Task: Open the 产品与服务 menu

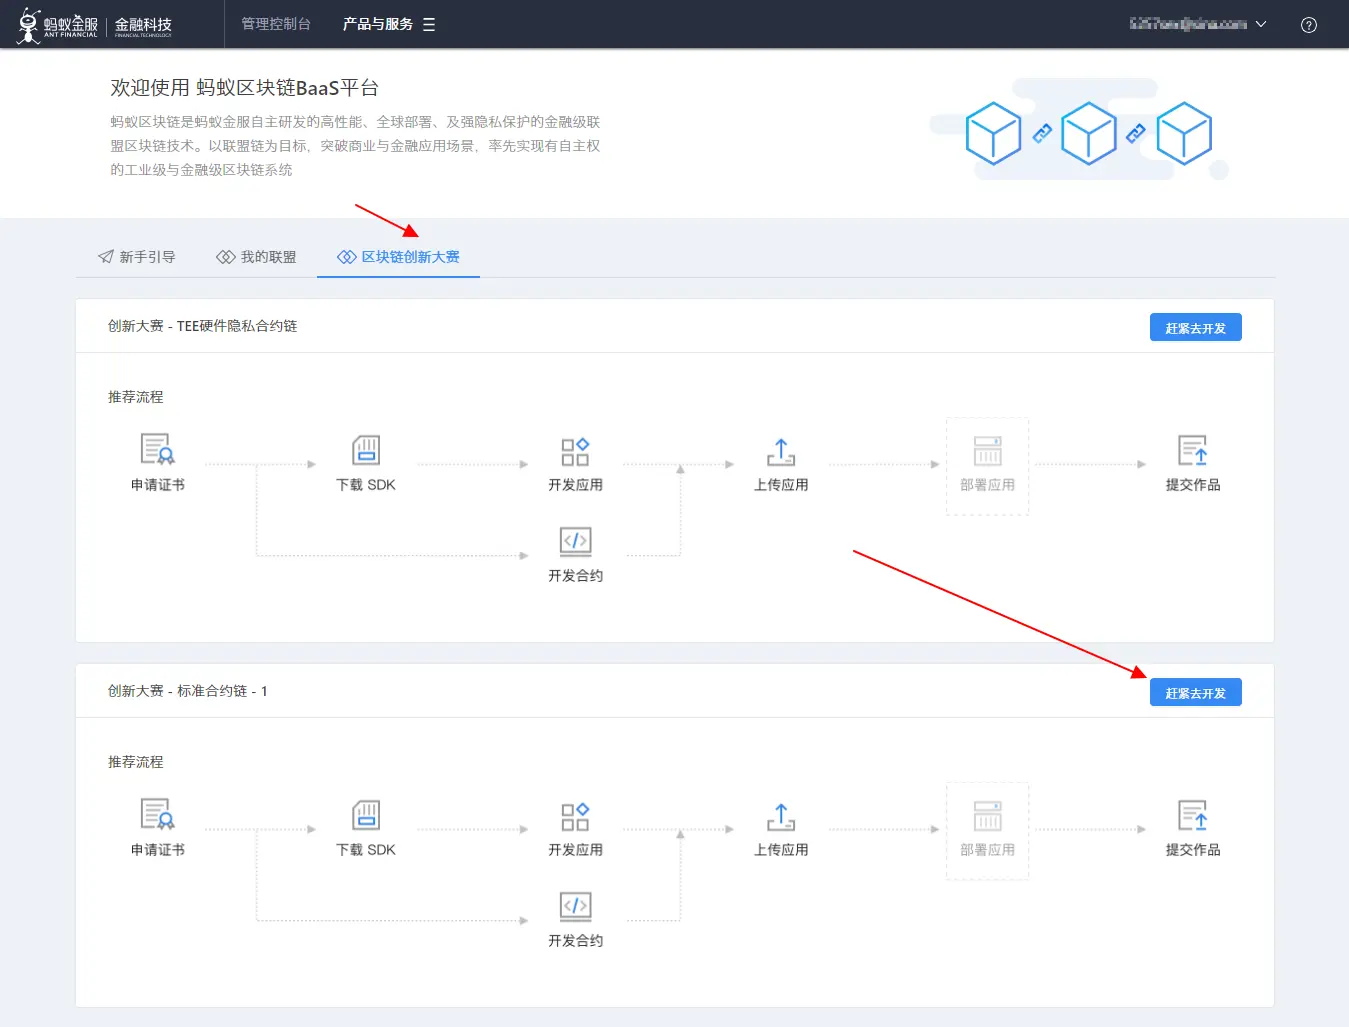Action: click(x=378, y=24)
